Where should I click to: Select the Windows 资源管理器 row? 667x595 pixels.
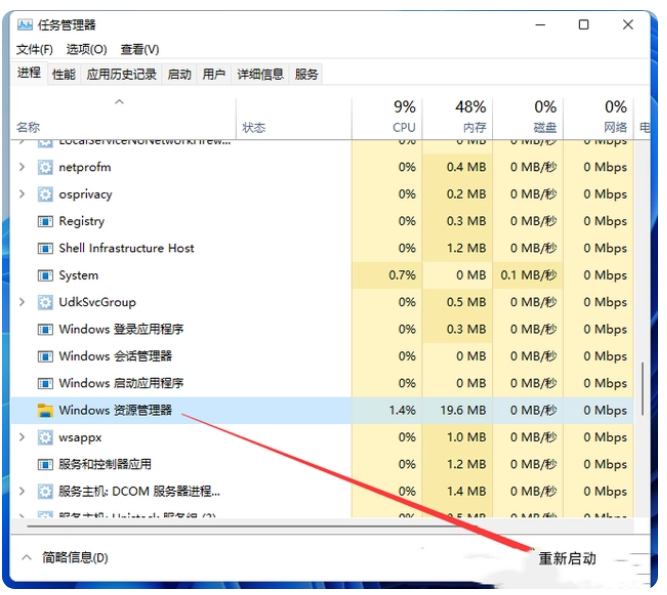pyautogui.click(x=322, y=410)
